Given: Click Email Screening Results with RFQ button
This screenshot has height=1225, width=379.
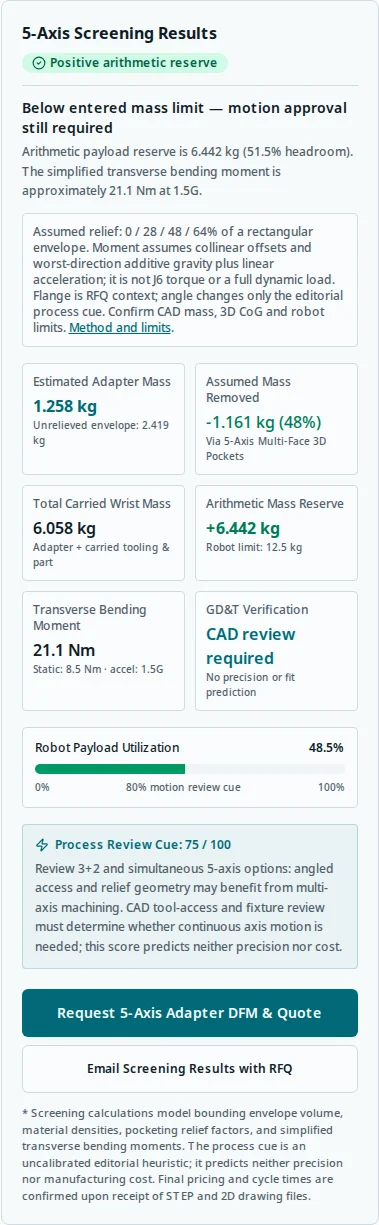Looking at the screenshot, I should pyautogui.click(x=190, y=1069).
